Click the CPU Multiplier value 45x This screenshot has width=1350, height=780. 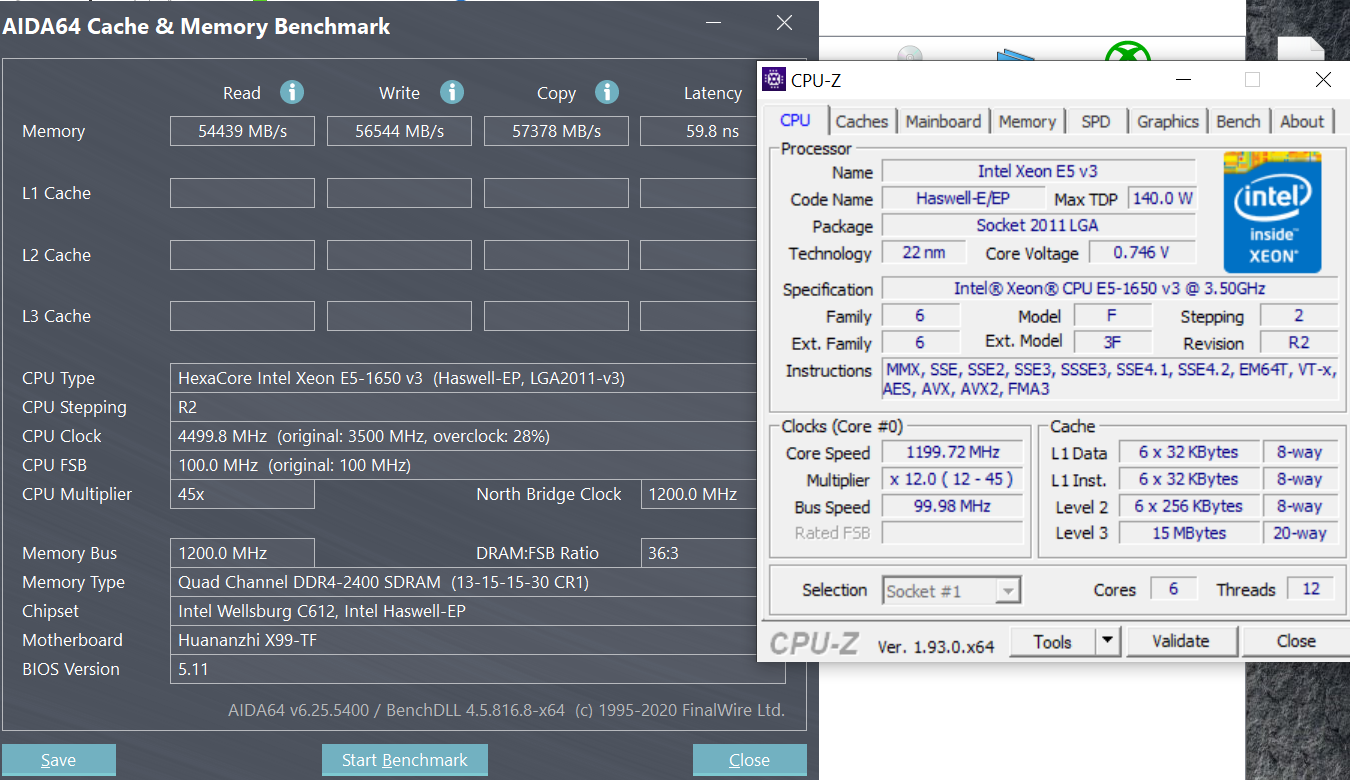[x=242, y=494]
